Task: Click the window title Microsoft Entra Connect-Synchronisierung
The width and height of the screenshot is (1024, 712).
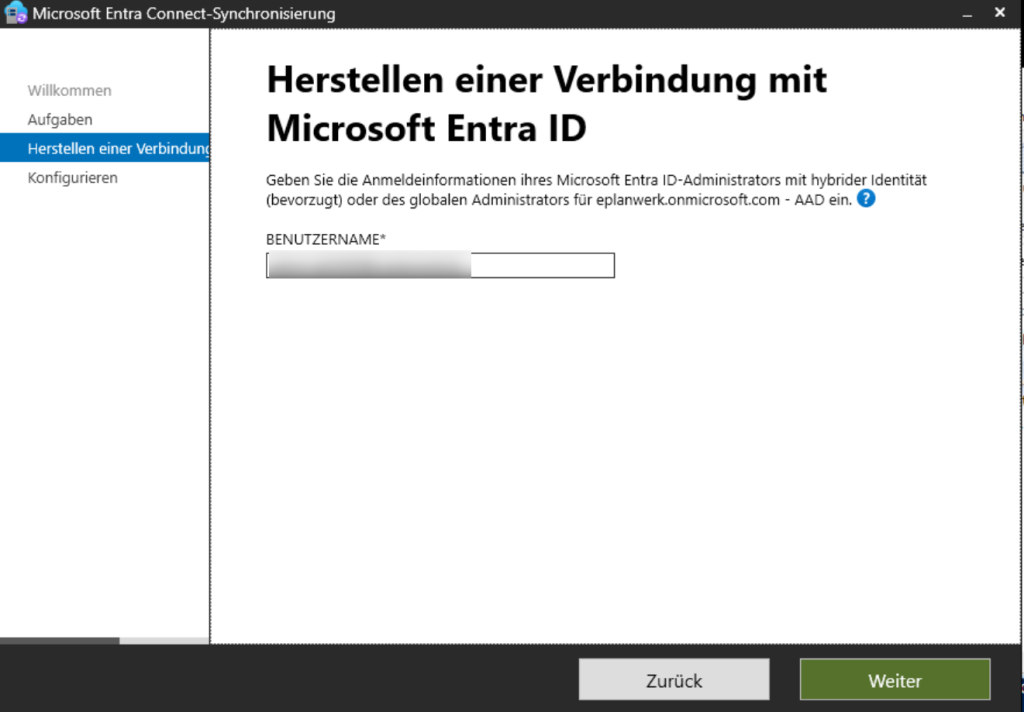Action: pos(184,14)
